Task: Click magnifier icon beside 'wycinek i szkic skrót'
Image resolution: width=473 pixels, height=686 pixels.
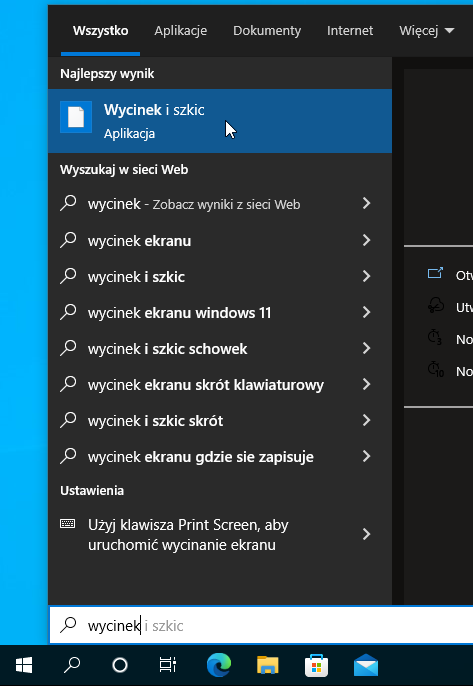Action: (x=68, y=420)
